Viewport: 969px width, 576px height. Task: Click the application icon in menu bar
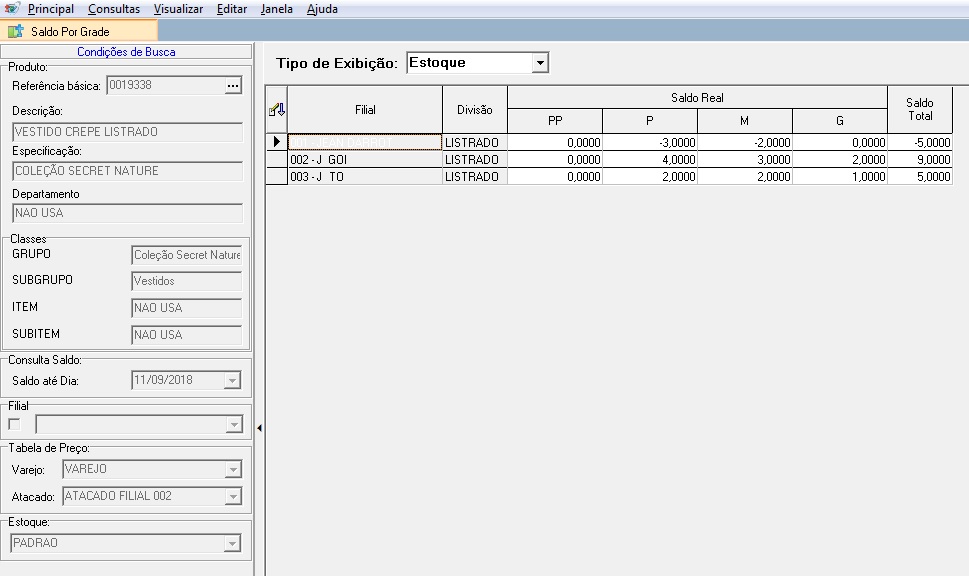click(x=12, y=9)
